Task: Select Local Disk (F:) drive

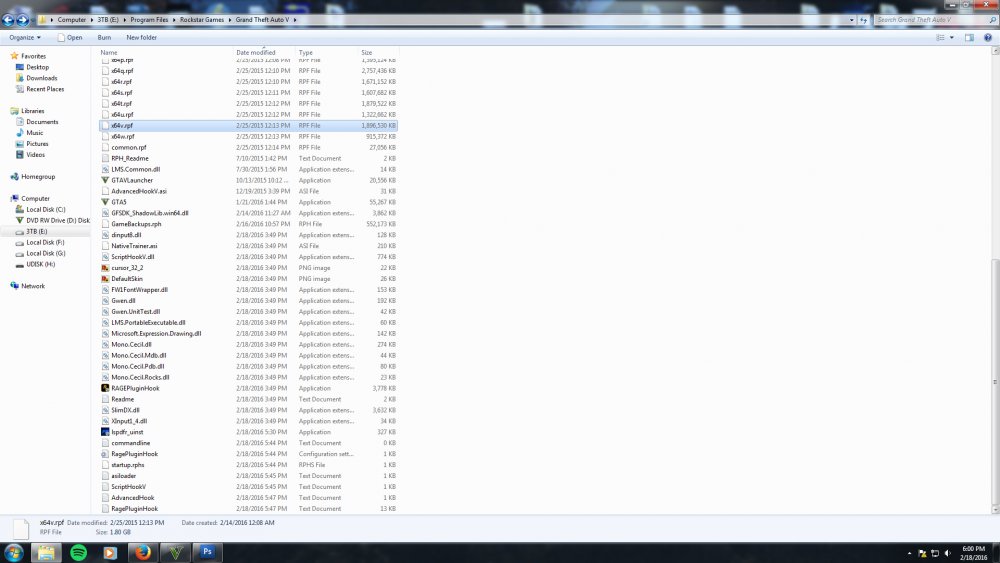Action: pos(45,242)
